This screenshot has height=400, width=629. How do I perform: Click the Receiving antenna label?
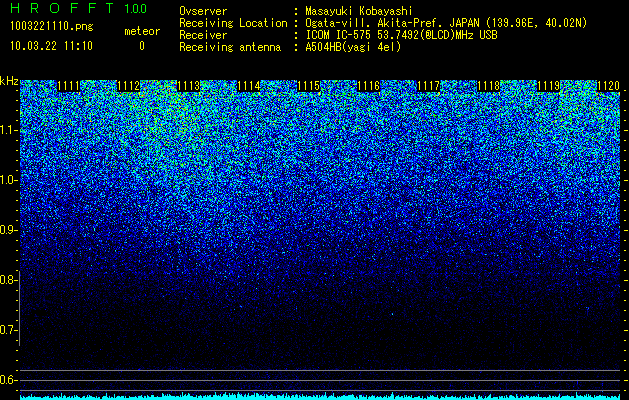(230, 47)
